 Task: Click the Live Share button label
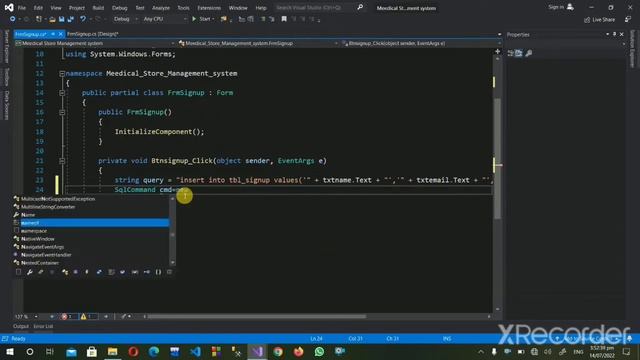pyautogui.click(x=603, y=20)
